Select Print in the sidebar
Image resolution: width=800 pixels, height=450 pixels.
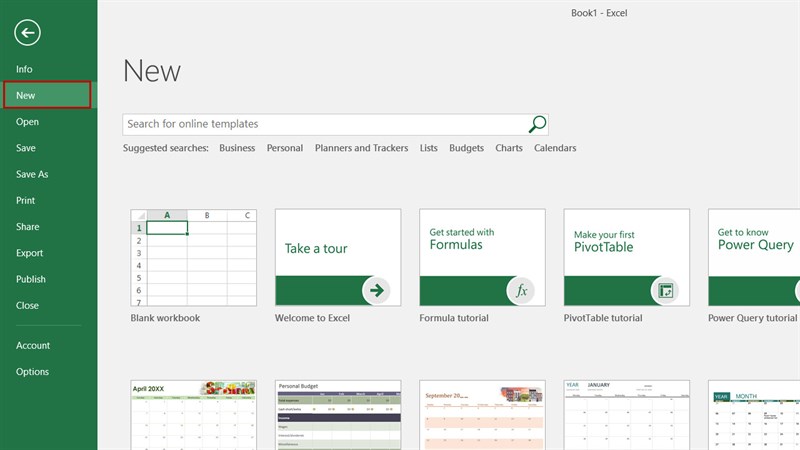(x=26, y=201)
